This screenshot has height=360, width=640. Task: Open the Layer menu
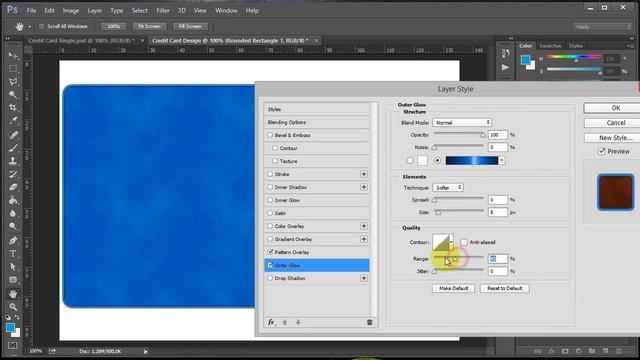pos(95,11)
